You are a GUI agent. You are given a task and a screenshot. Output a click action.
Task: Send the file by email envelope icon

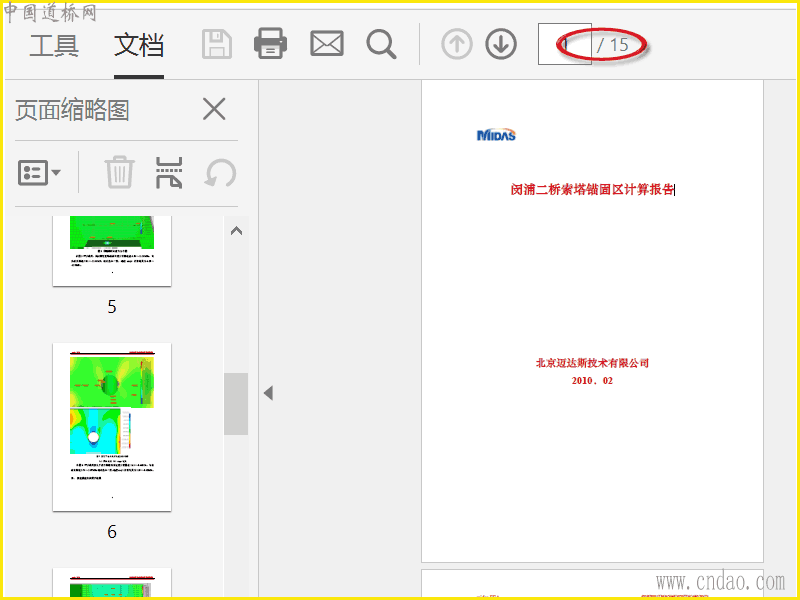tap(327, 43)
